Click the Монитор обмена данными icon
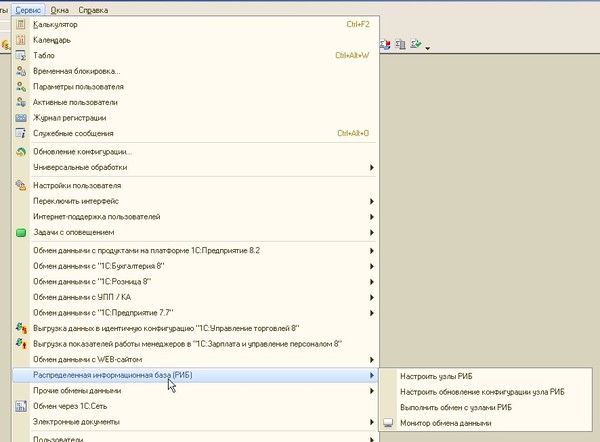 point(388,423)
